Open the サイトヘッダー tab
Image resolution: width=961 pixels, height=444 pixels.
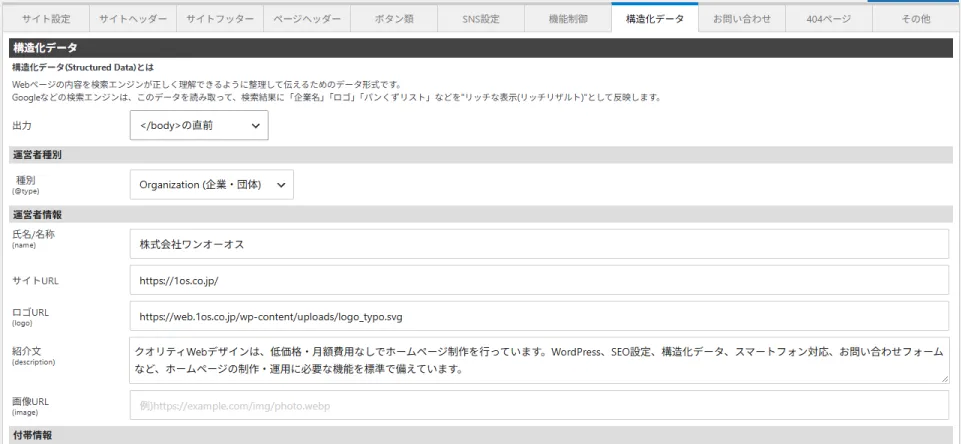click(133, 19)
